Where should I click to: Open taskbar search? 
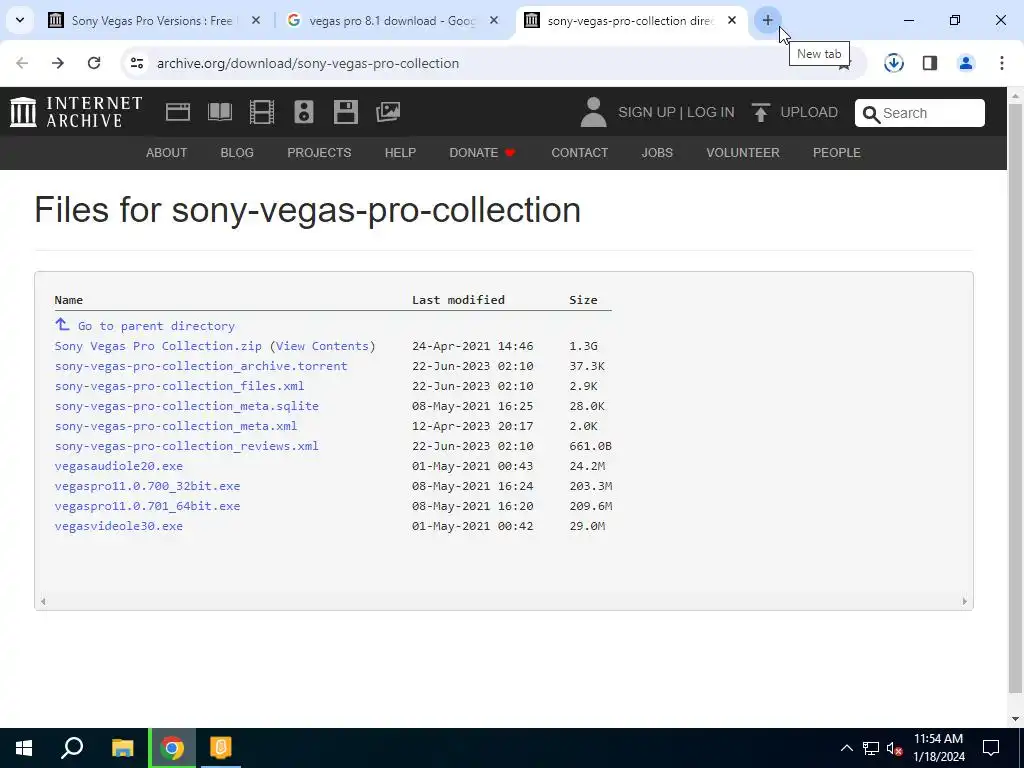(72, 748)
